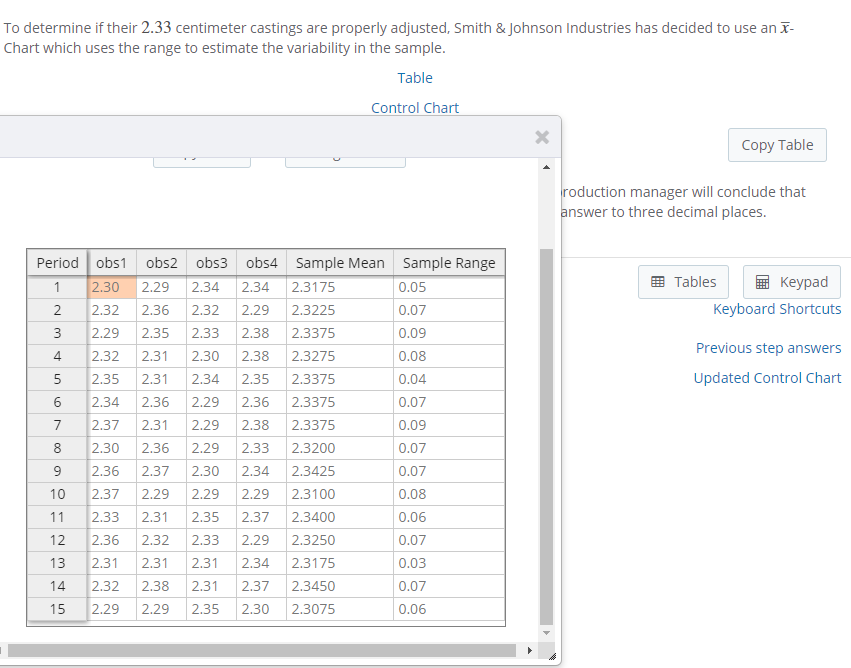Click sample mean 2.3450 in period 14
This screenshot has width=851, height=668.
click(340, 586)
